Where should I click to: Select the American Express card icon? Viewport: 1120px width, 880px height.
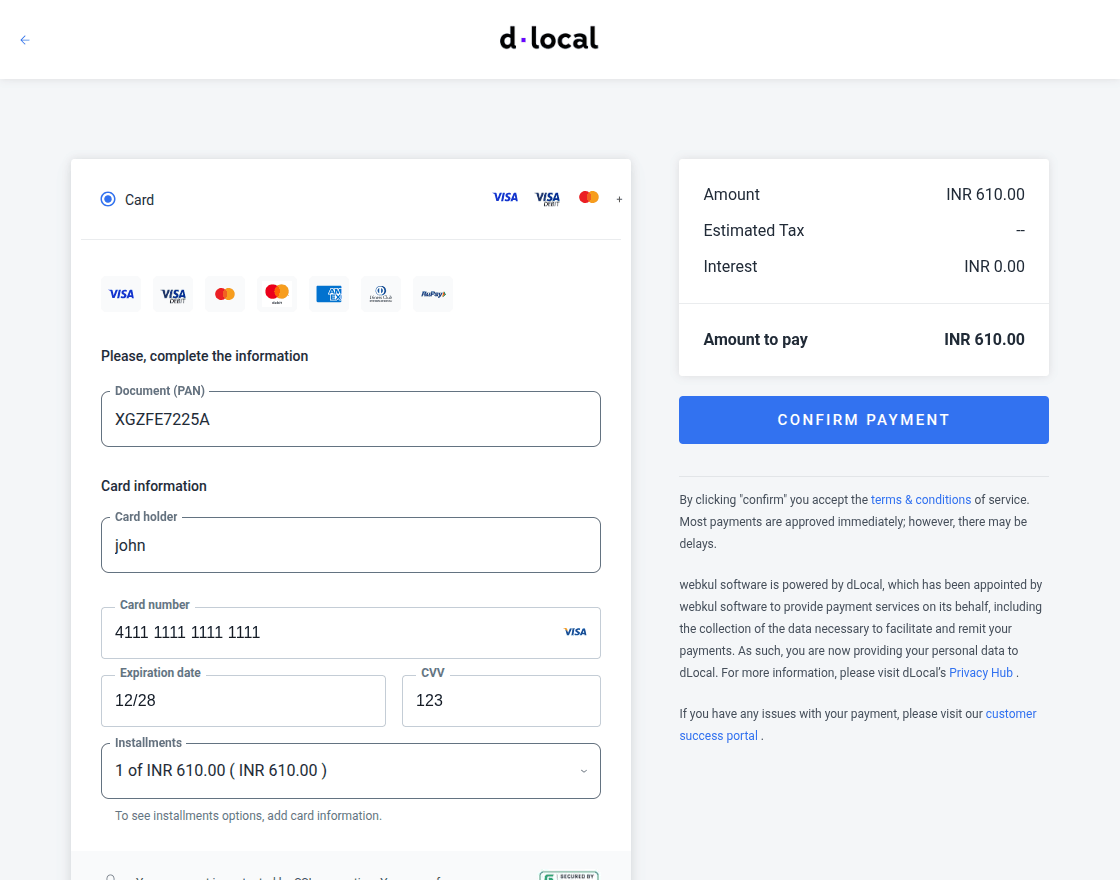[329, 293]
